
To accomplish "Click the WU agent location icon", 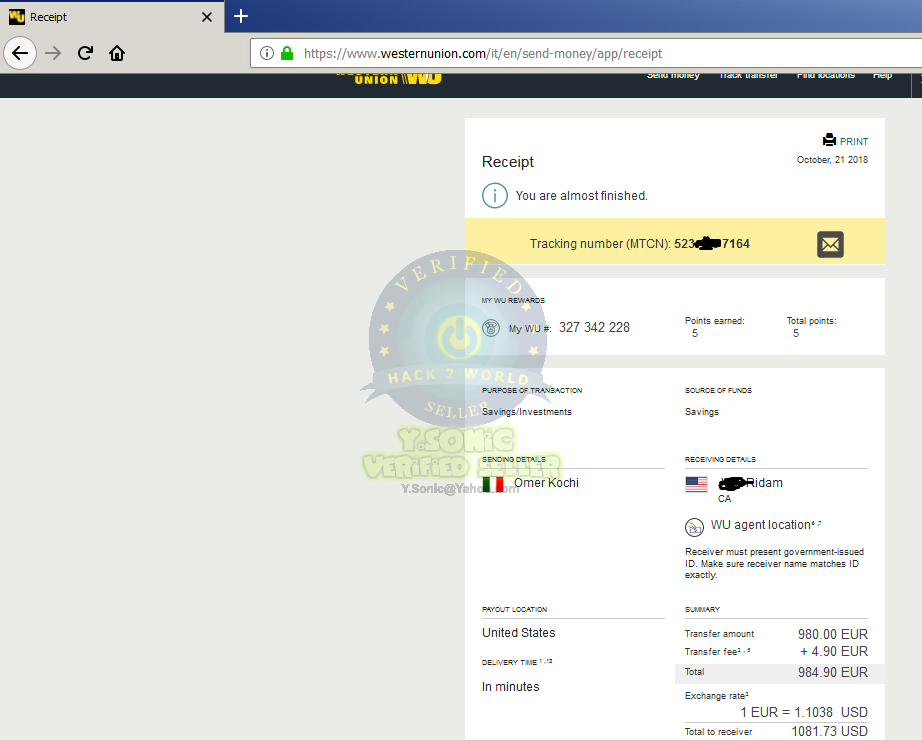I will pyautogui.click(x=694, y=527).
